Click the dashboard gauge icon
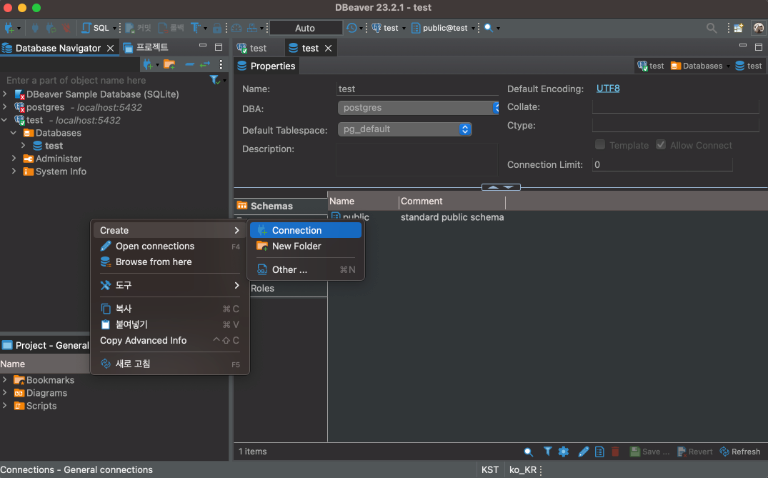 pos(237,28)
